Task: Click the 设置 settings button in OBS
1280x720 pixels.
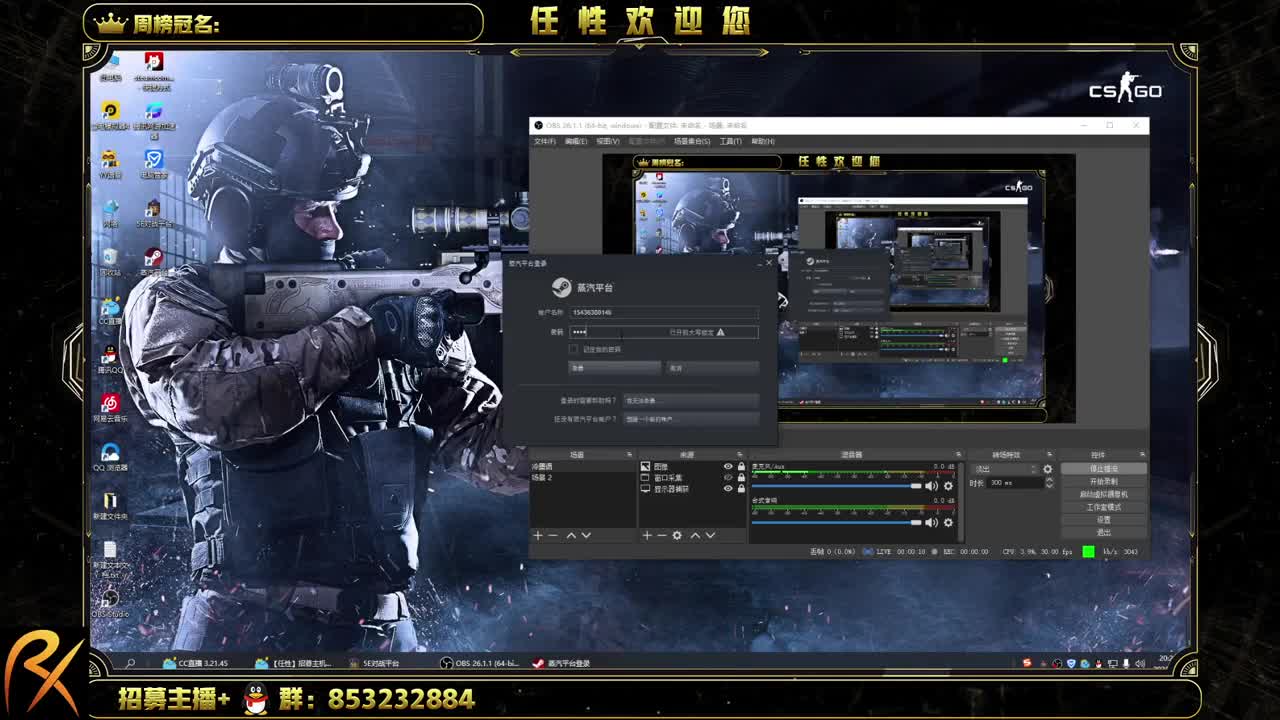Action: click(1104, 520)
